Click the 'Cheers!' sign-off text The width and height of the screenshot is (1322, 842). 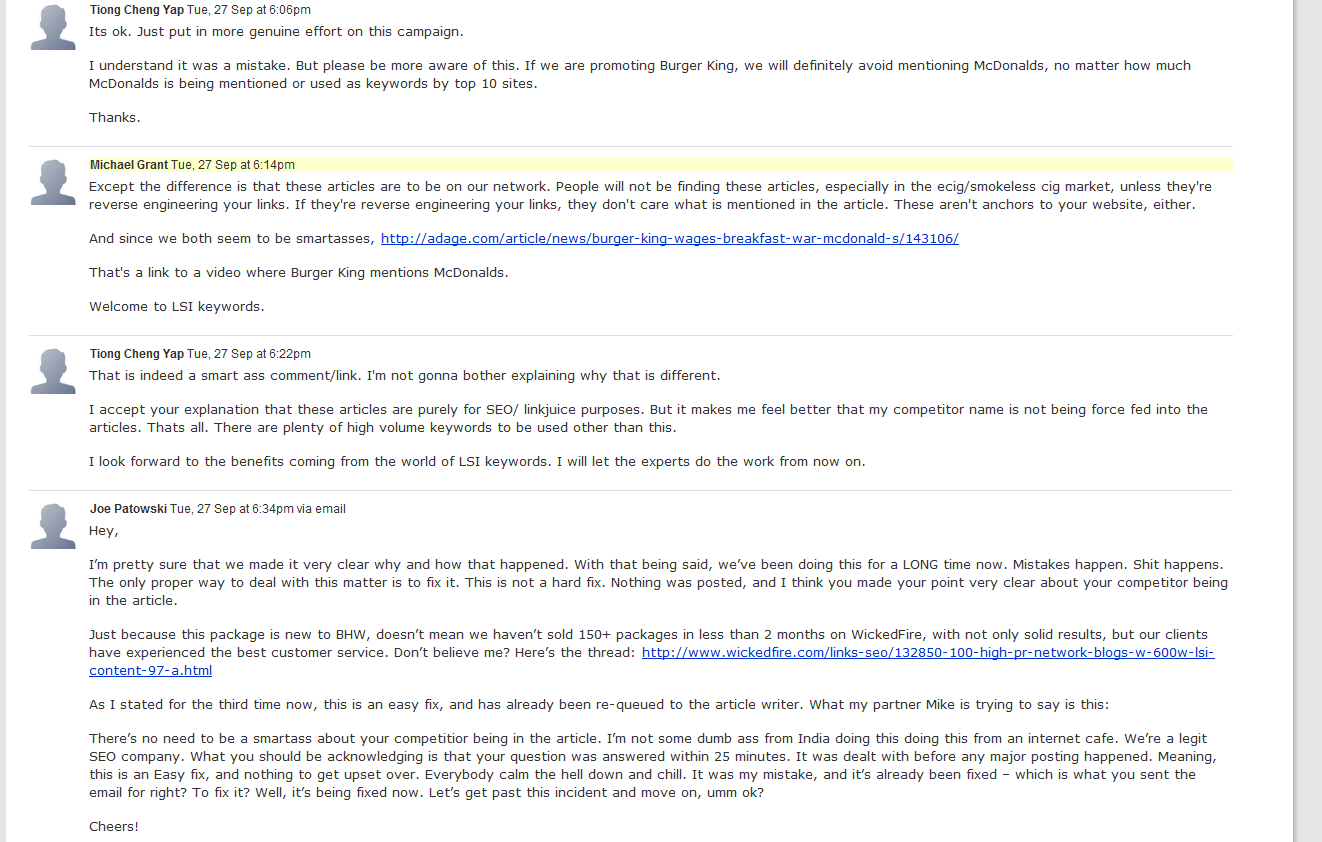pyautogui.click(x=114, y=827)
